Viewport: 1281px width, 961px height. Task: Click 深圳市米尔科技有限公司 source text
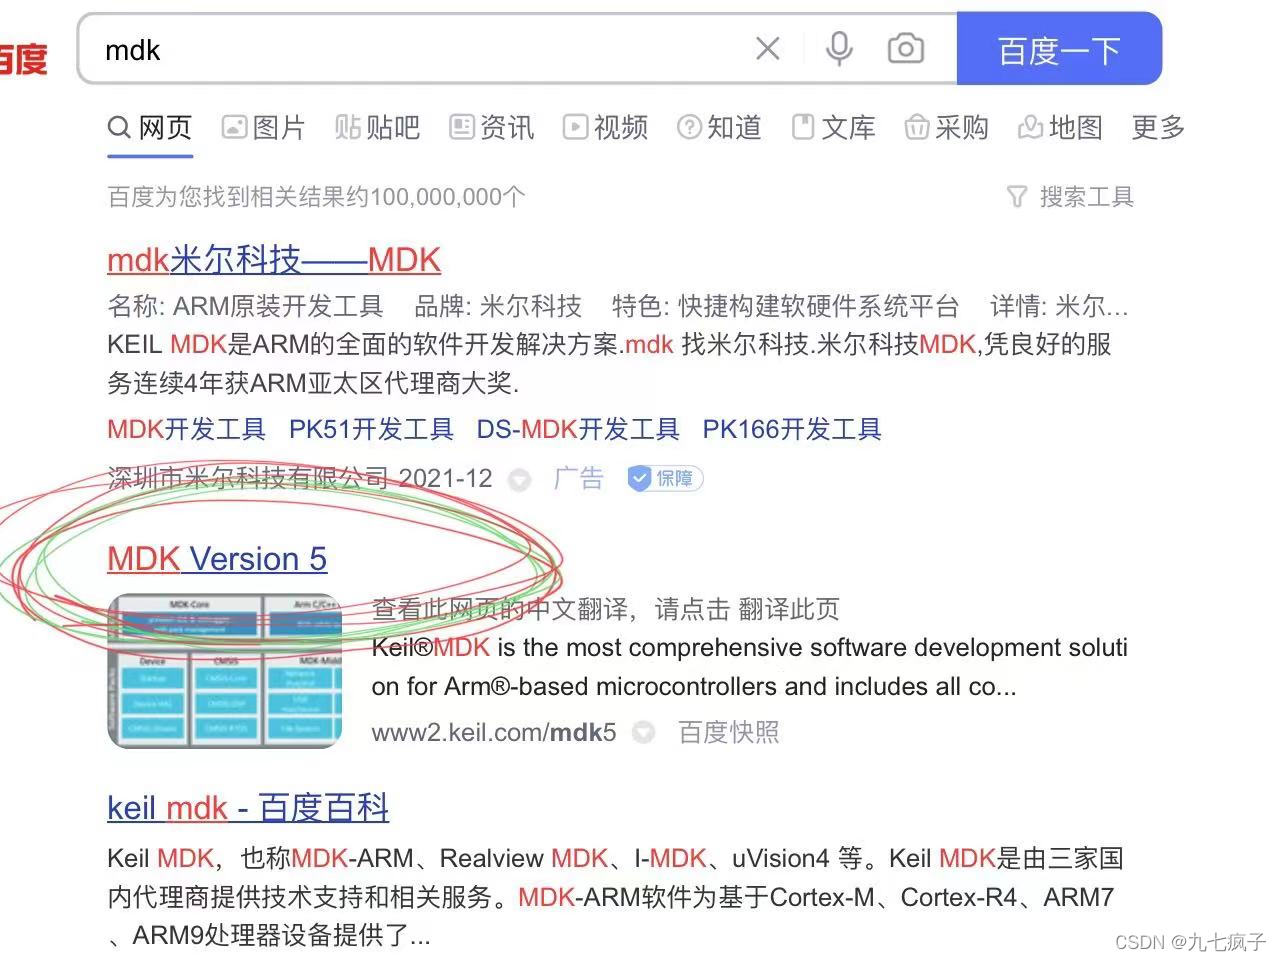click(x=248, y=478)
